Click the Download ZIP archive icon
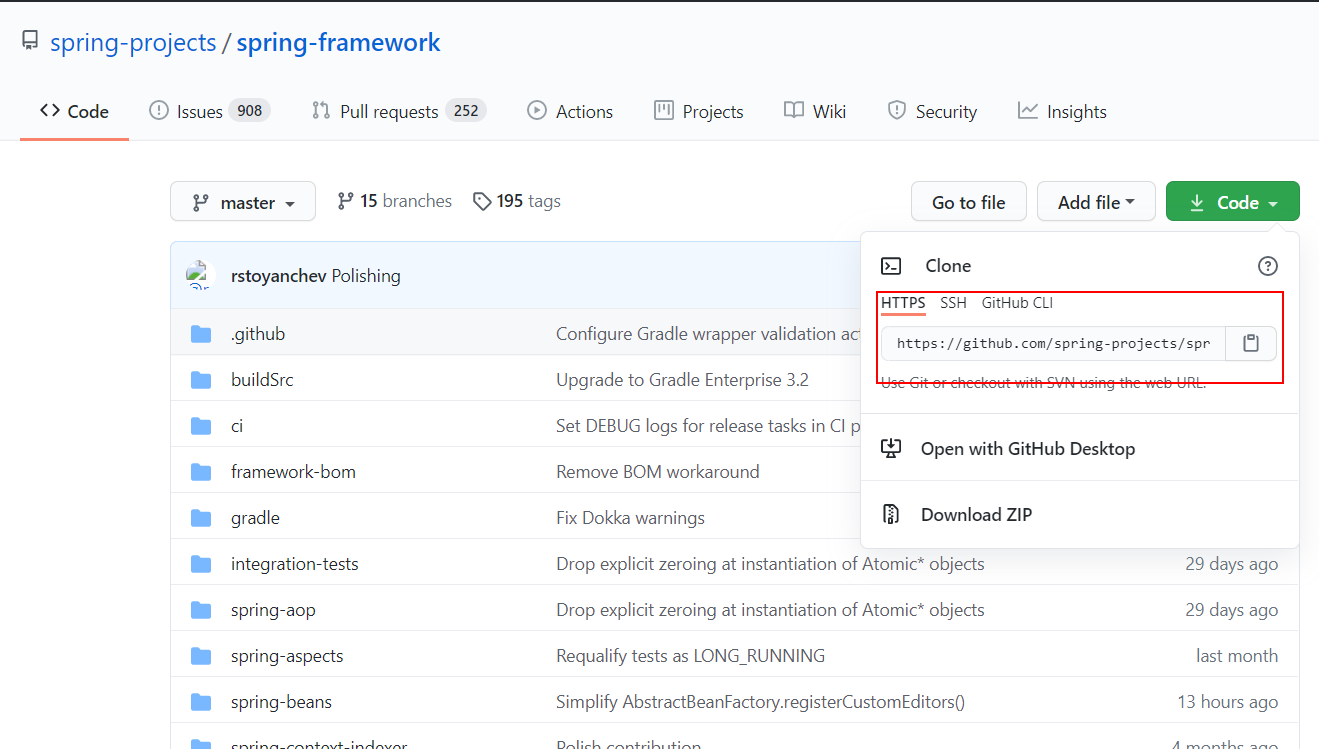 (x=890, y=515)
